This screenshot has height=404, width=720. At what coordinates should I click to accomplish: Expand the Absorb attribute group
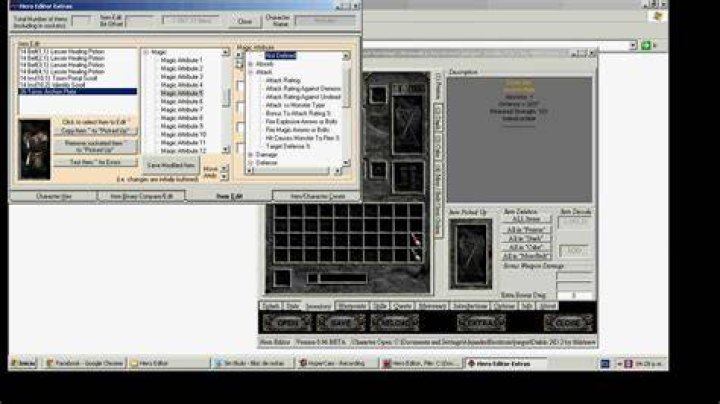251,64
